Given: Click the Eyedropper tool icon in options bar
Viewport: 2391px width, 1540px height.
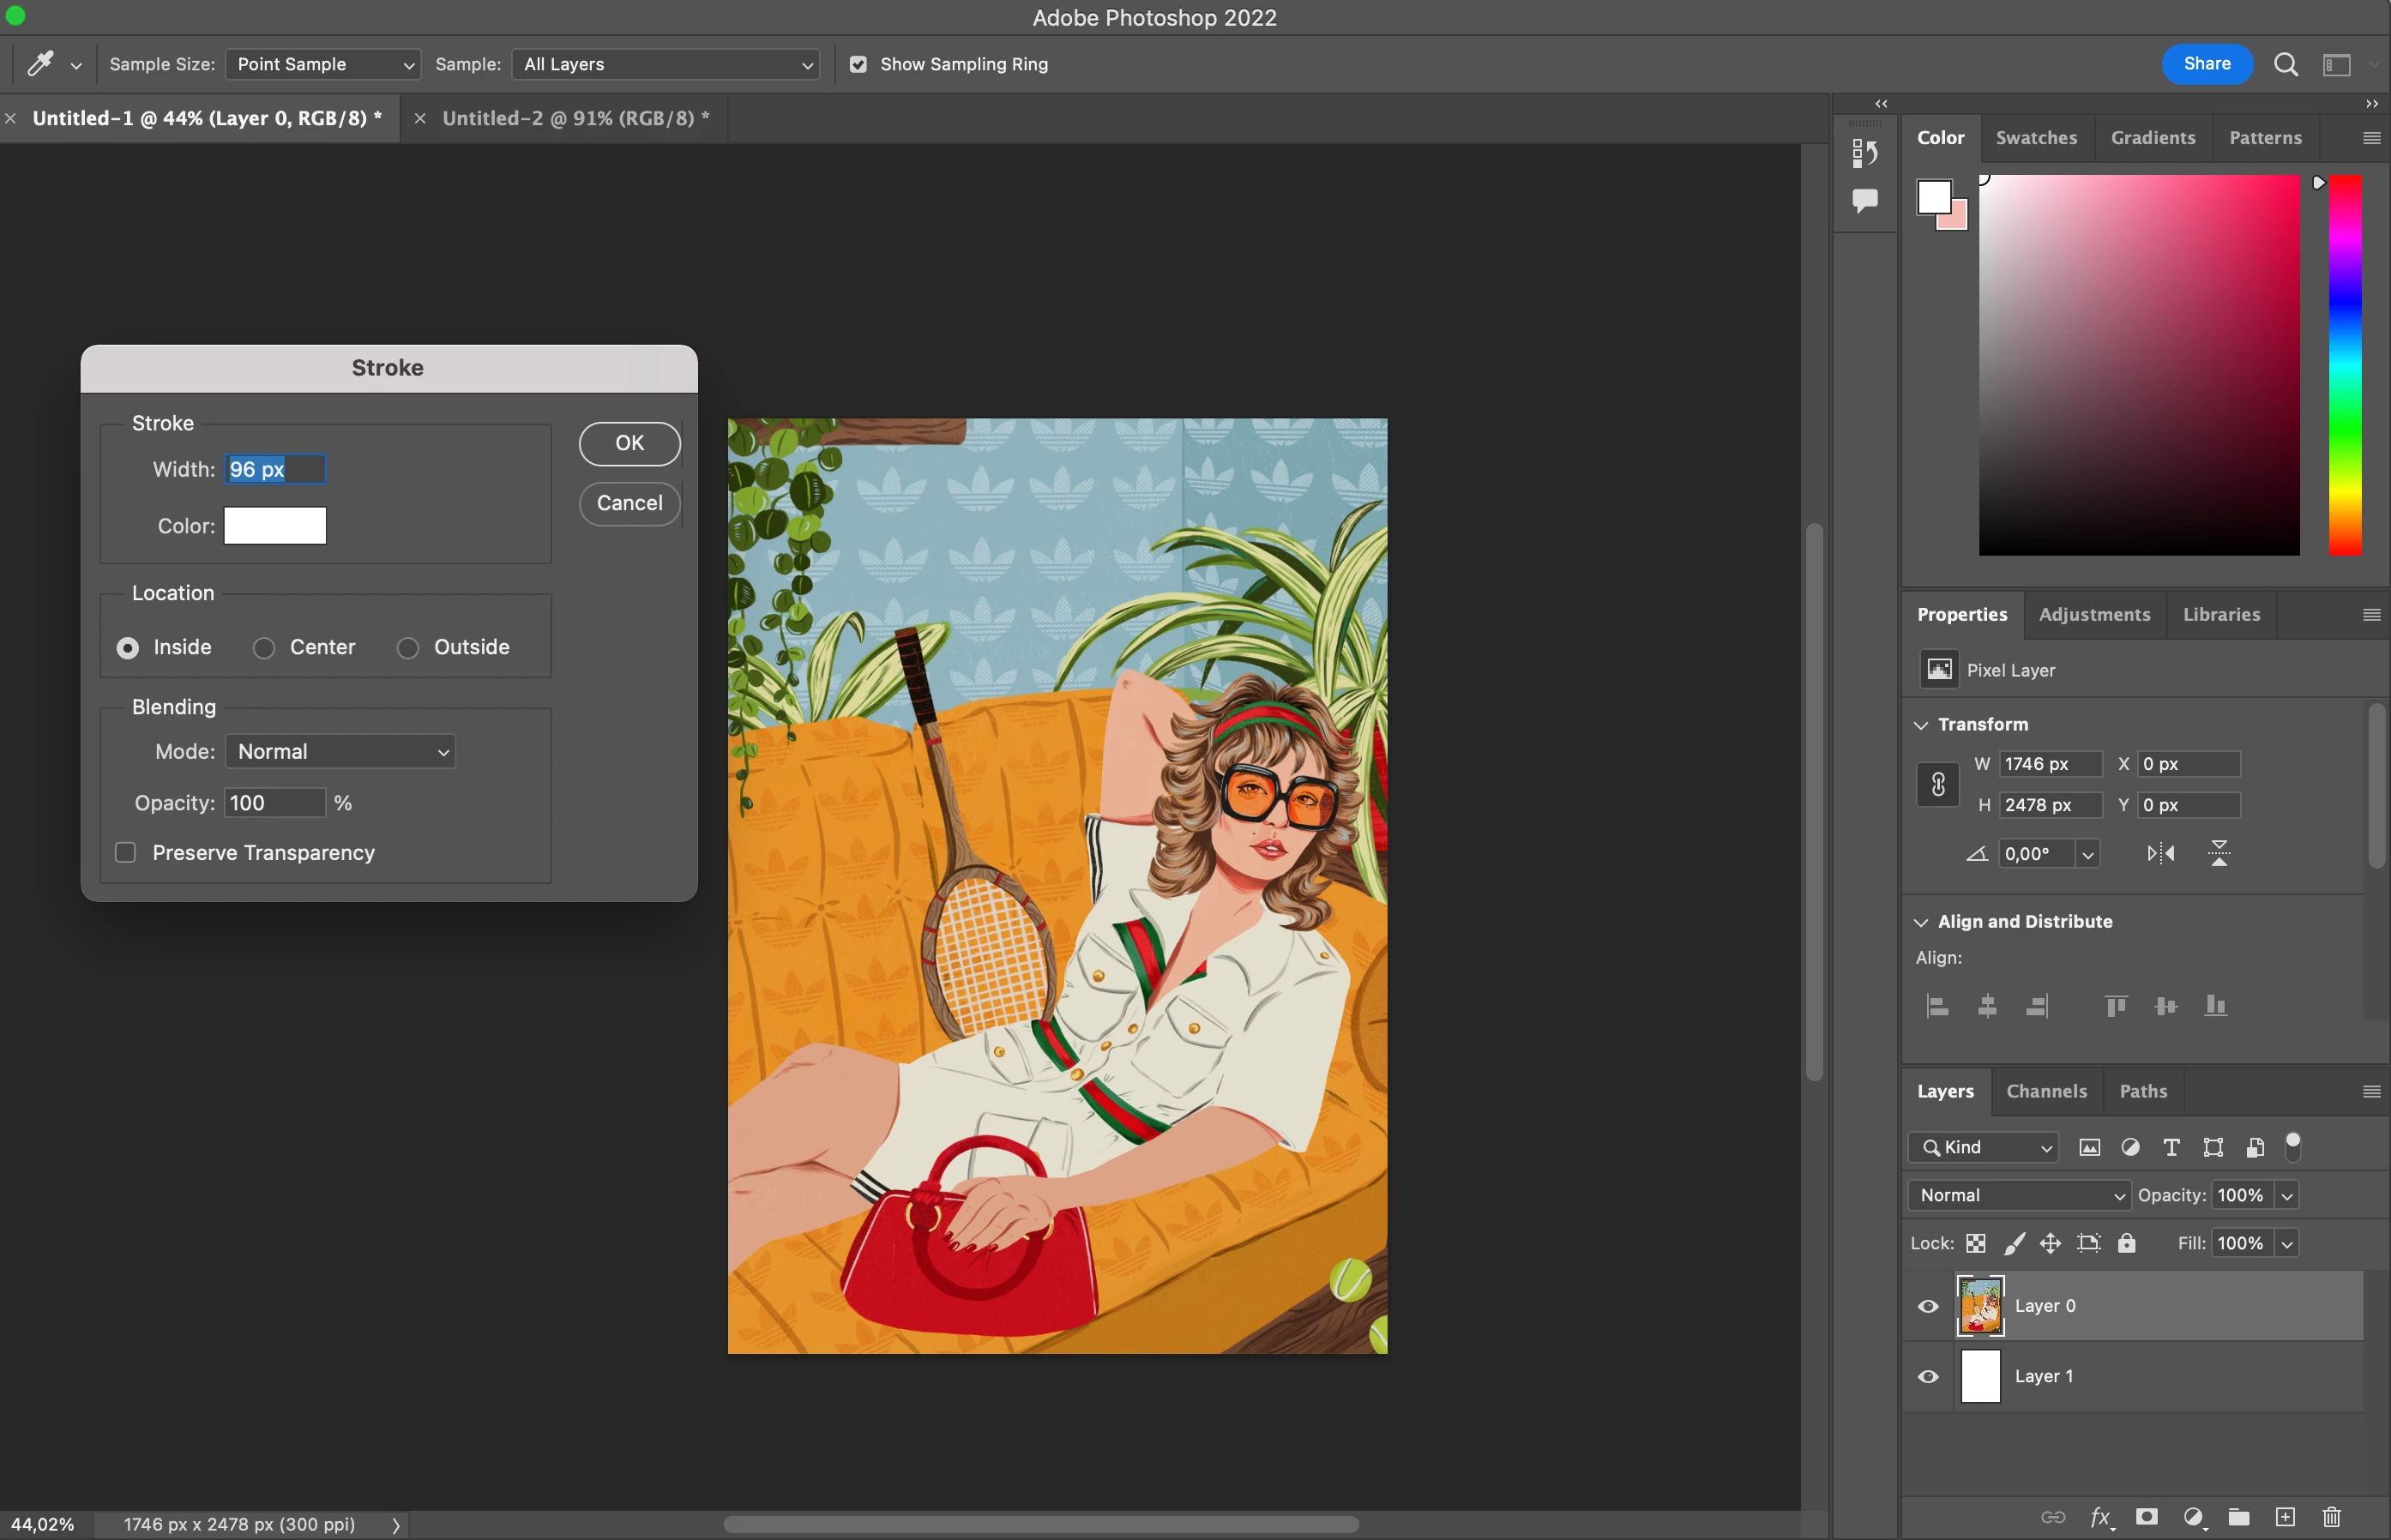Looking at the screenshot, I should pos(40,64).
